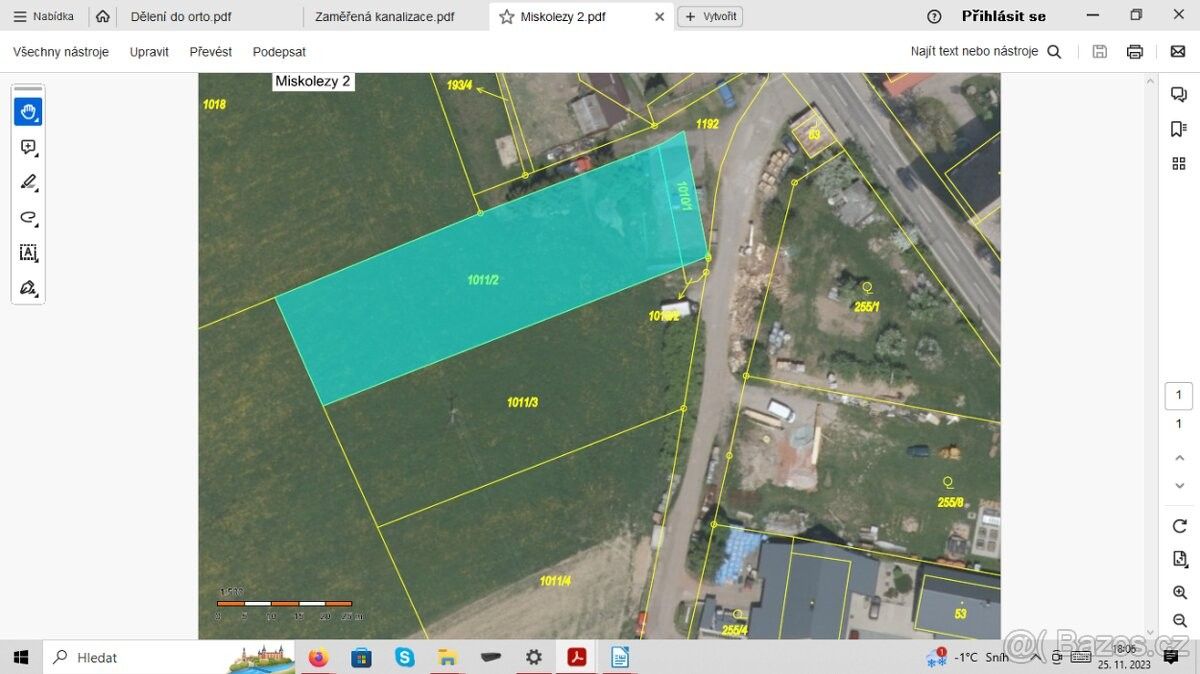The height and width of the screenshot is (674, 1200).
Task: Open Firefox from the Windows taskbar
Action: (318, 657)
